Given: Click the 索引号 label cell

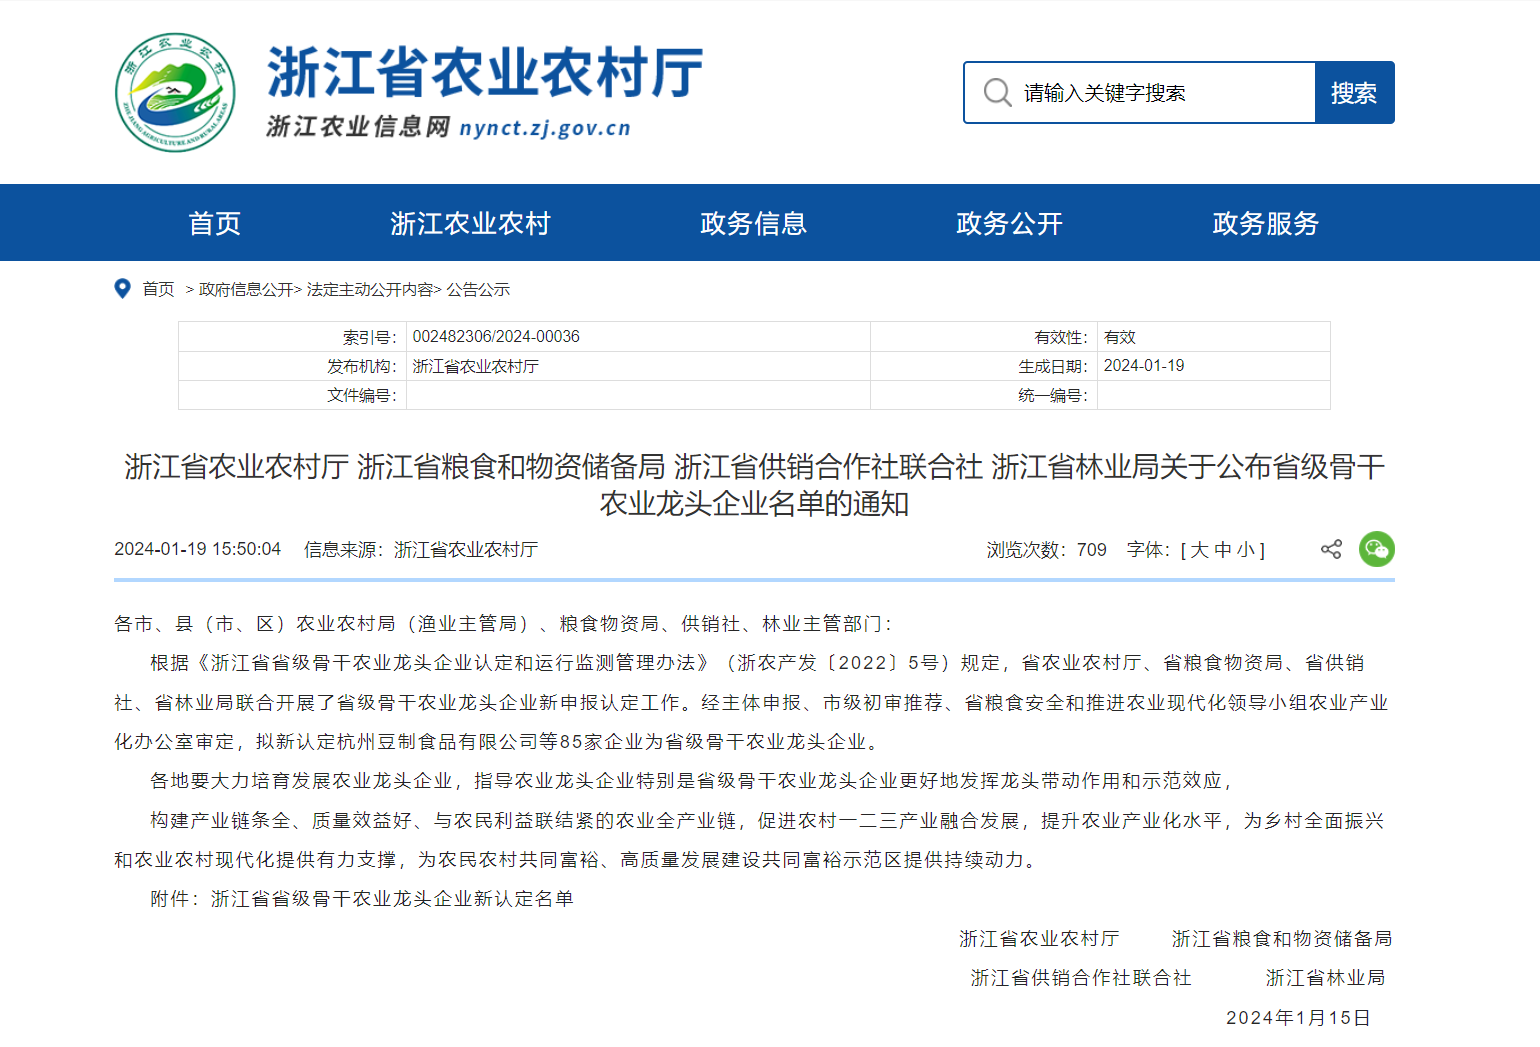Looking at the screenshot, I should (293, 337).
